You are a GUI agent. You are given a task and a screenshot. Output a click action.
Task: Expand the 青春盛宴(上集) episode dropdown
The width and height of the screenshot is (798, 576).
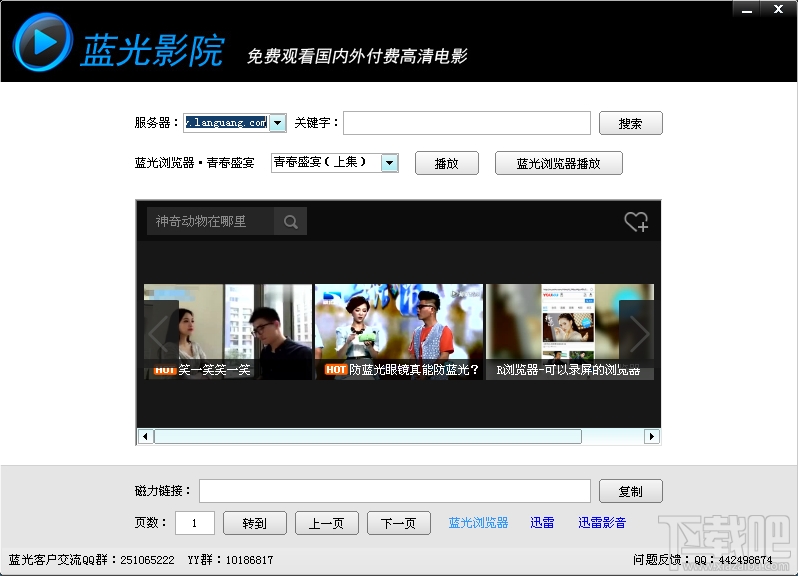coord(389,163)
